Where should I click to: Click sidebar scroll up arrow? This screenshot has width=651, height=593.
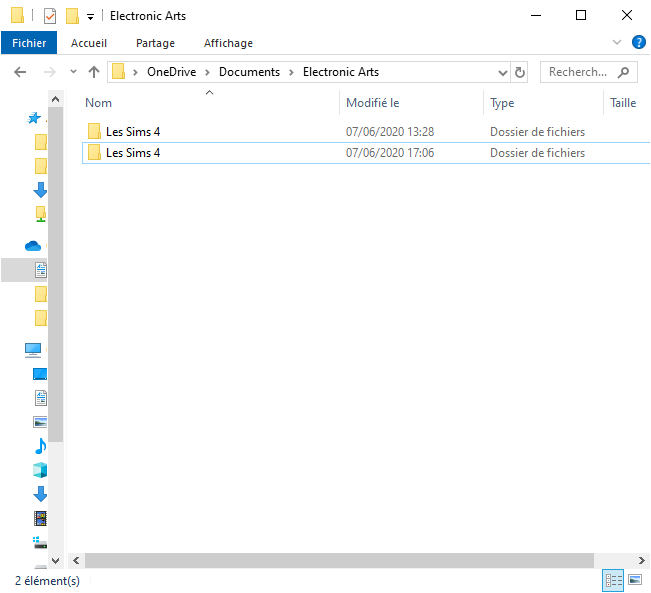pos(55,99)
